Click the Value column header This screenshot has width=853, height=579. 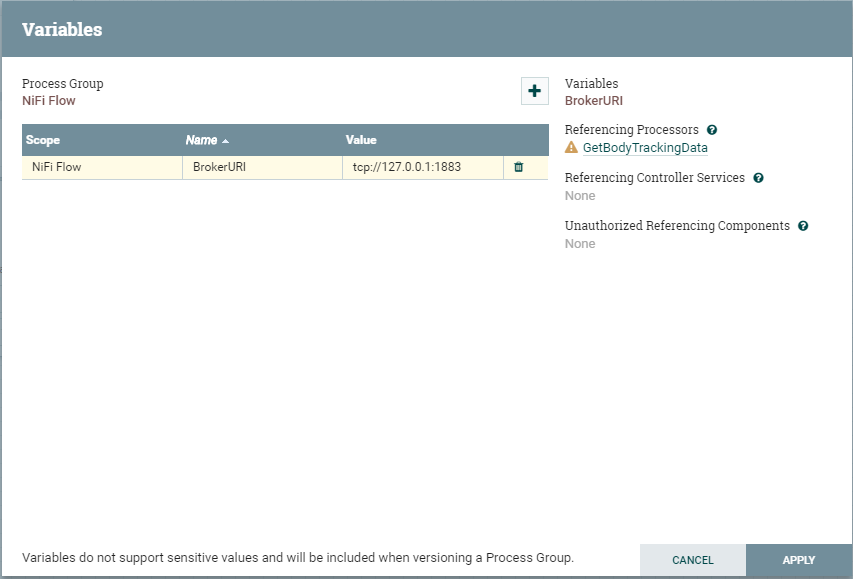click(x=361, y=140)
